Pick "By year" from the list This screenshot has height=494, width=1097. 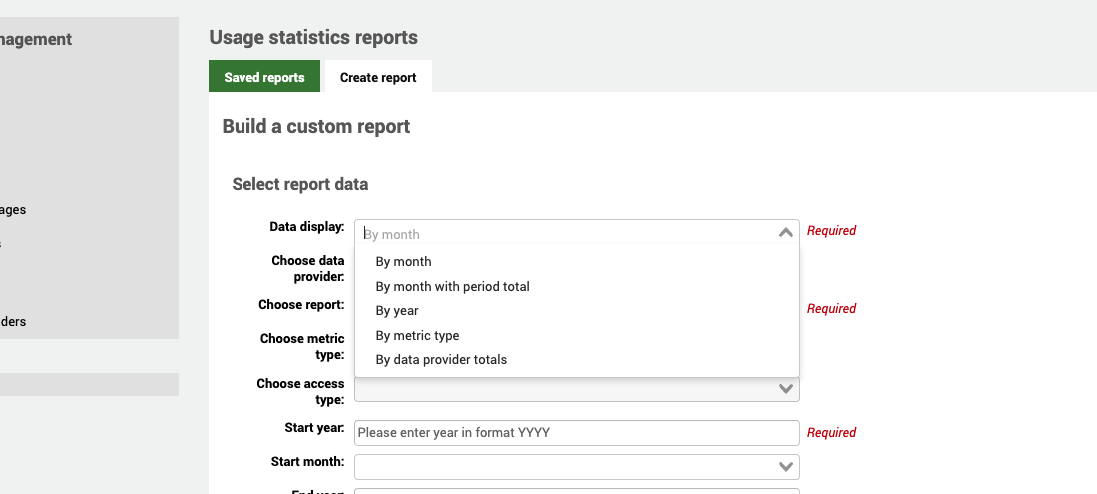pyautogui.click(x=397, y=311)
